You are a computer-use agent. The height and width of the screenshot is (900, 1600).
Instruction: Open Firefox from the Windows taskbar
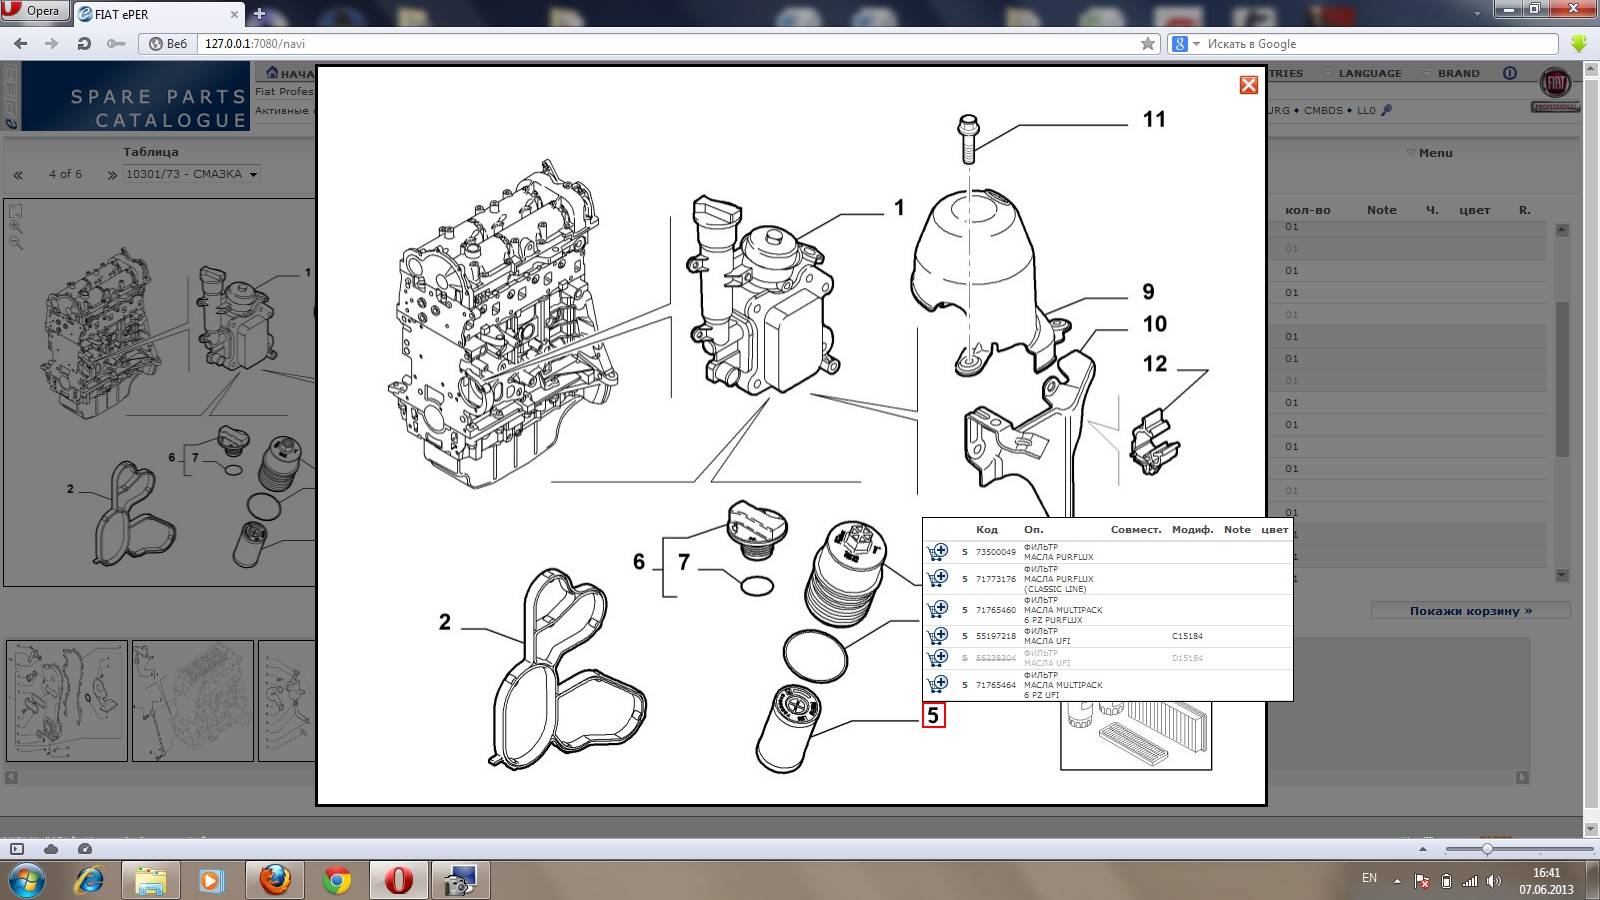click(x=274, y=880)
